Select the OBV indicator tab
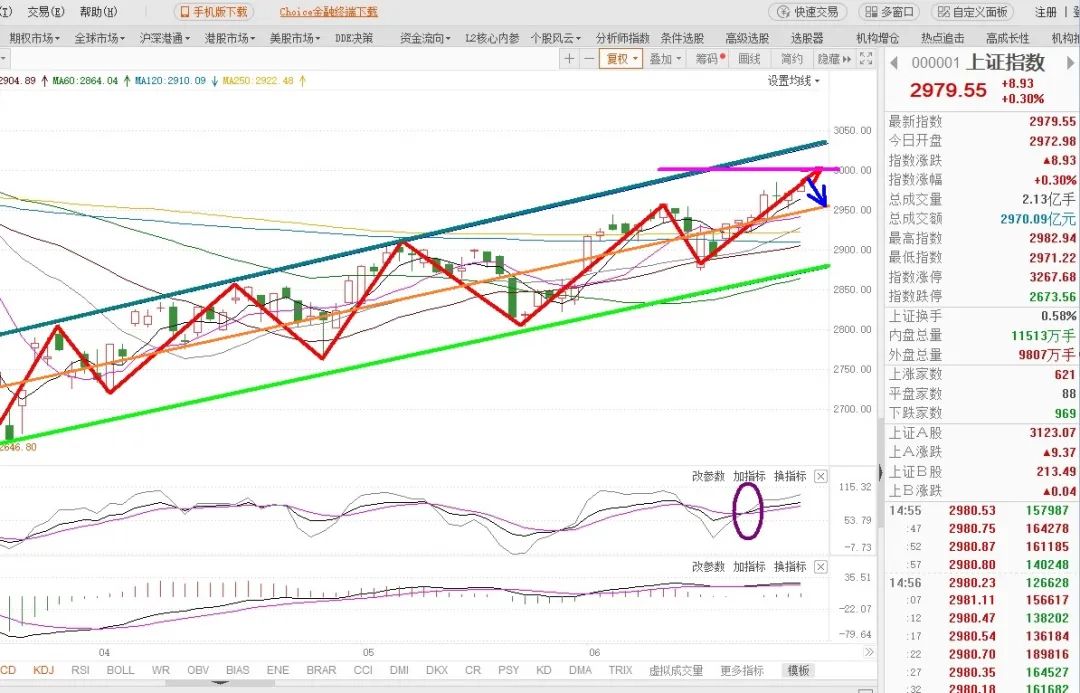Image resolution: width=1080 pixels, height=693 pixels. 198,670
